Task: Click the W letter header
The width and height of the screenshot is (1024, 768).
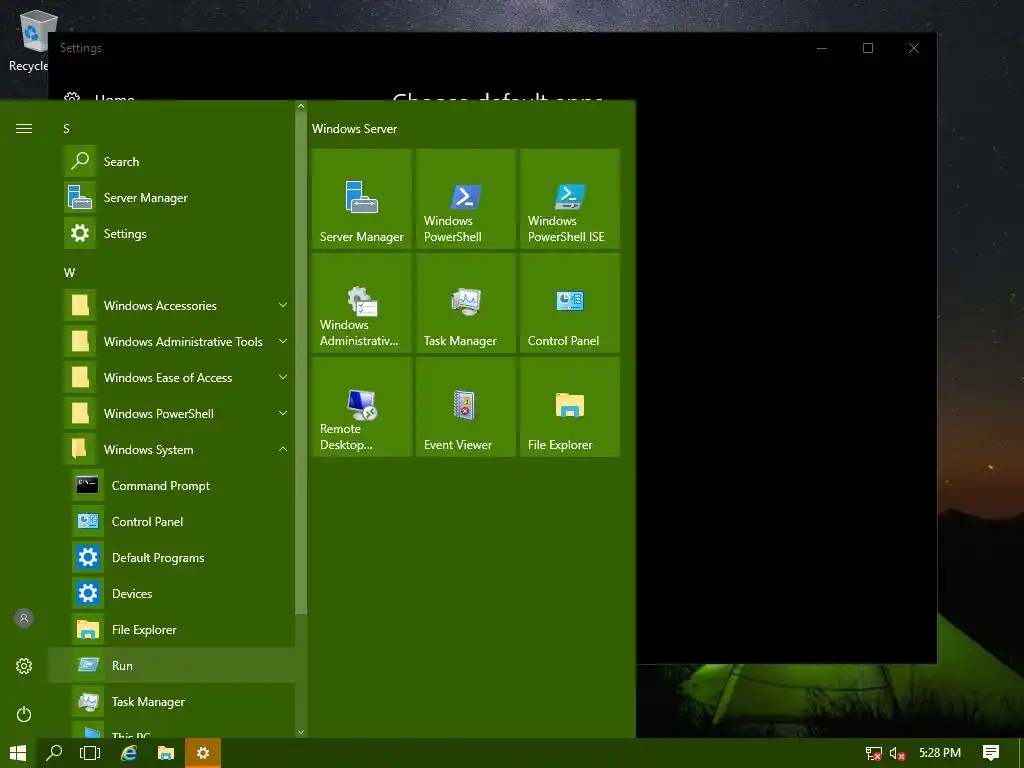Action: click(69, 272)
